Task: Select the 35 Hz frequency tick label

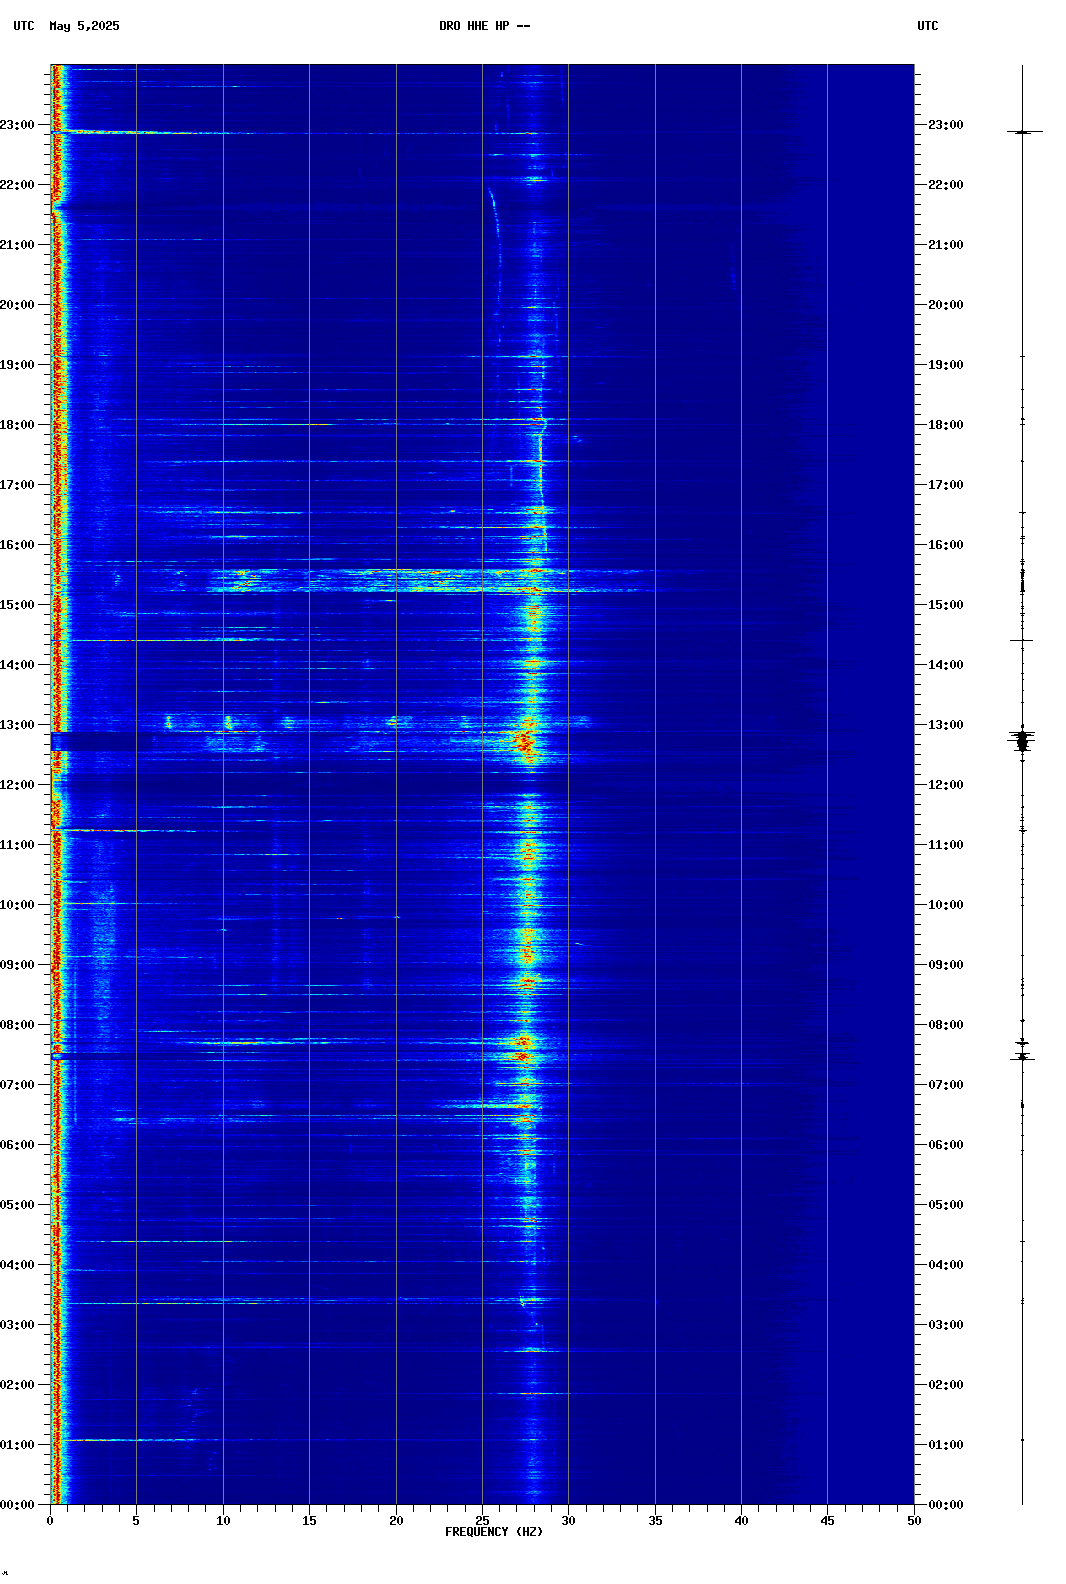Action: [x=655, y=1521]
